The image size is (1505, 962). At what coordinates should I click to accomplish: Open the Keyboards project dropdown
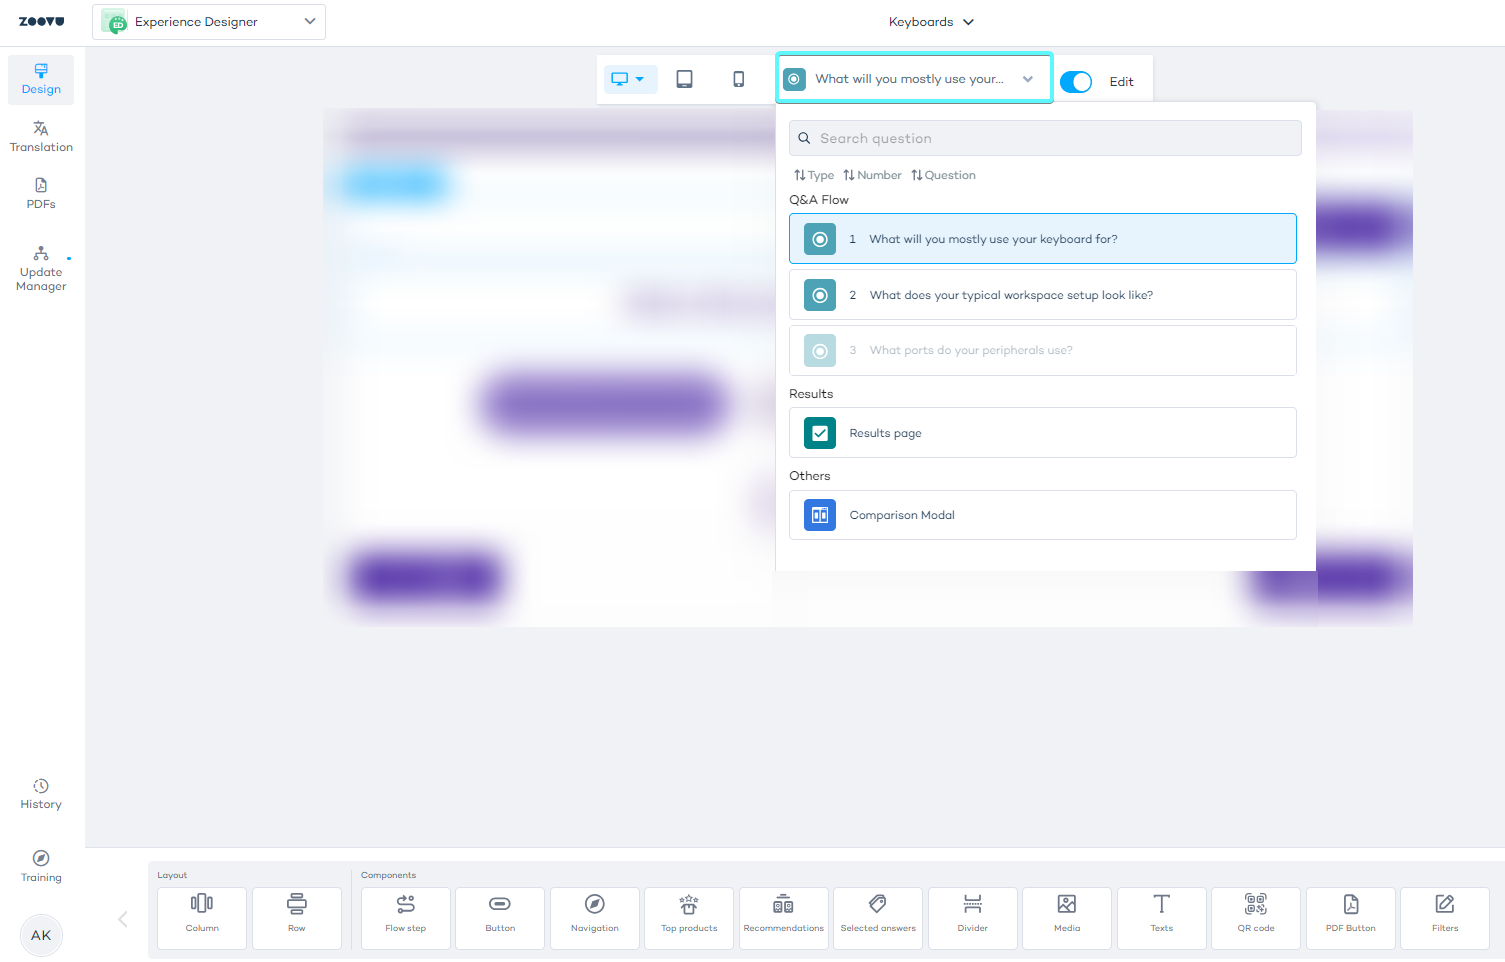click(x=930, y=22)
